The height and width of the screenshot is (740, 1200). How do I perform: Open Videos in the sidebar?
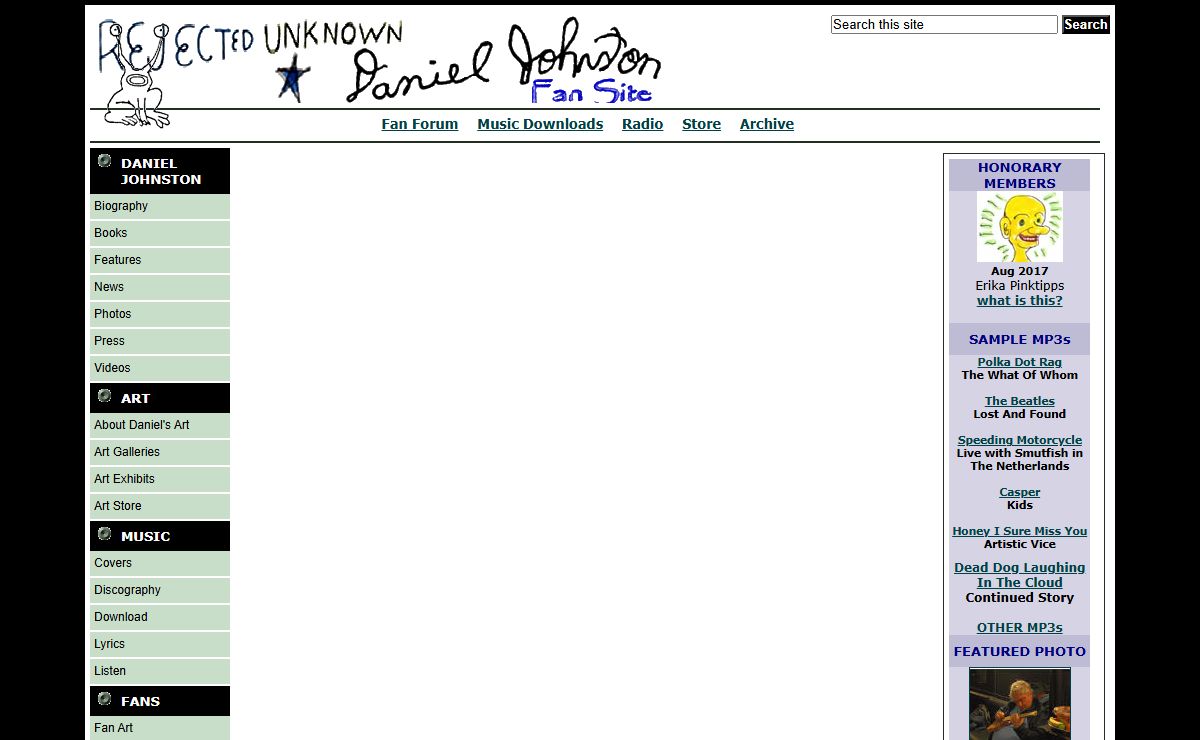[160, 368]
